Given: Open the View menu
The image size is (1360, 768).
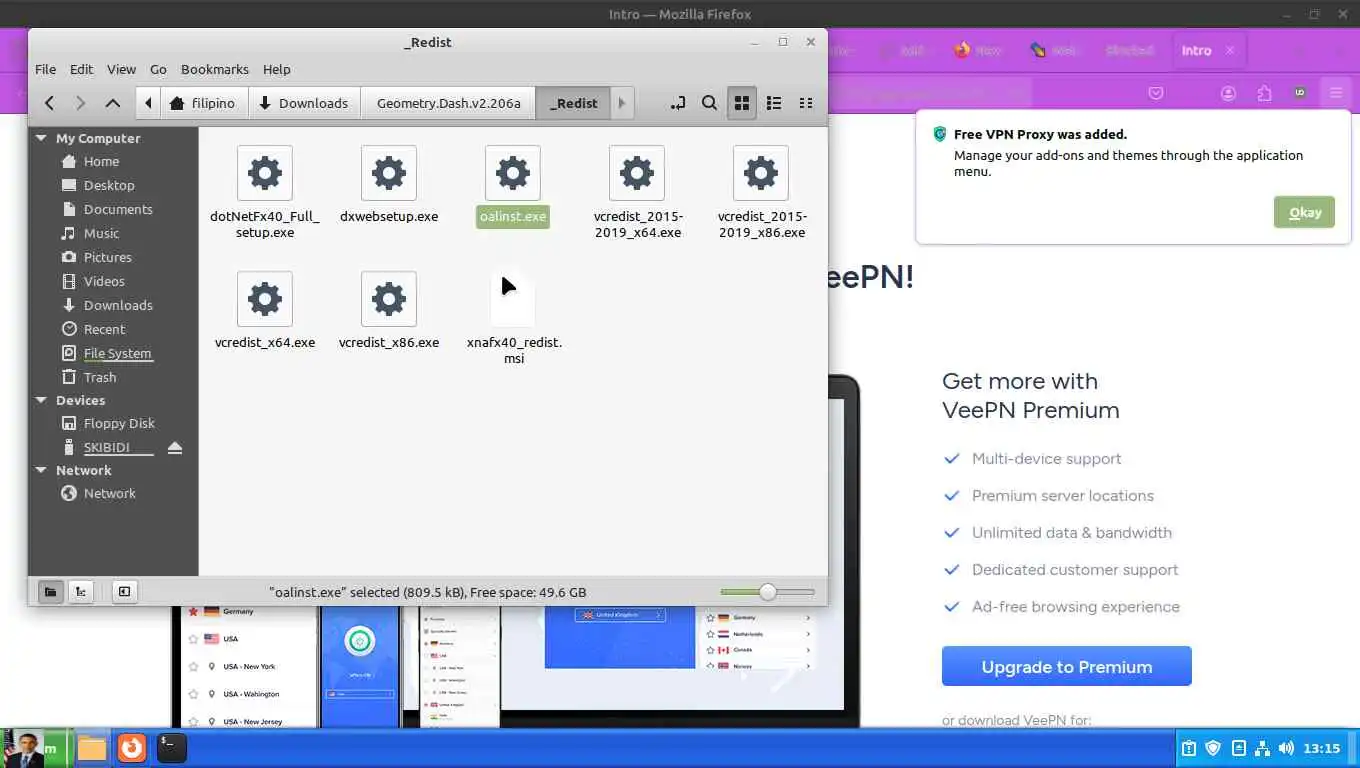Looking at the screenshot, I should (x=121, y=69).
